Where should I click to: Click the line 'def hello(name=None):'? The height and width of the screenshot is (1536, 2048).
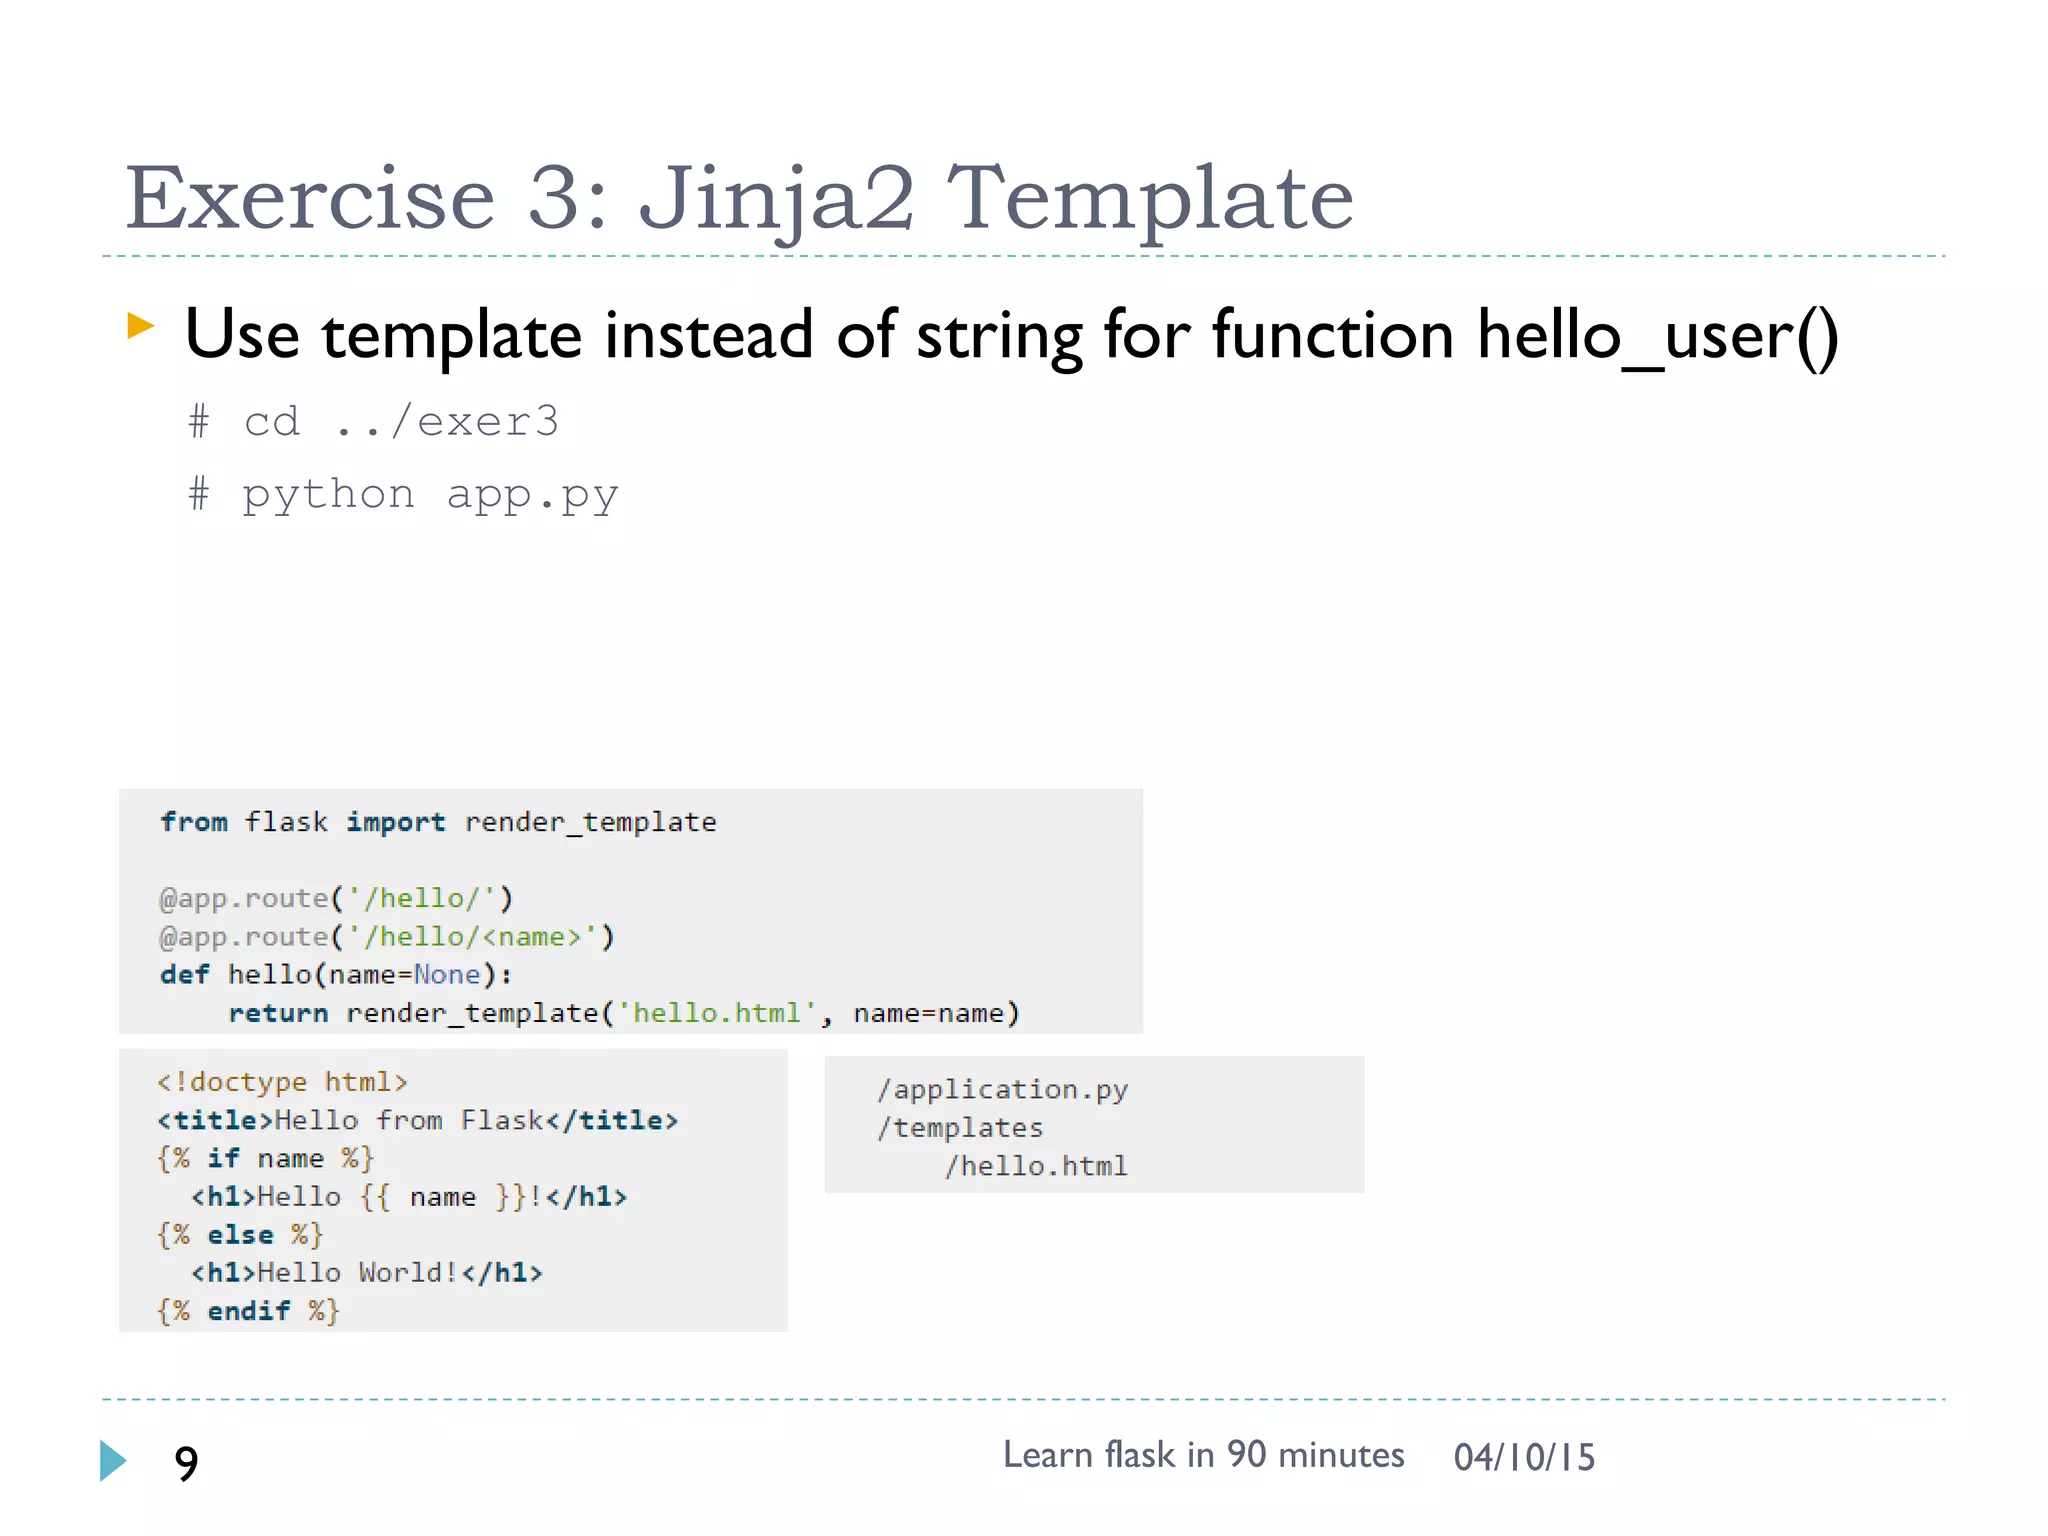click(336, 975)
